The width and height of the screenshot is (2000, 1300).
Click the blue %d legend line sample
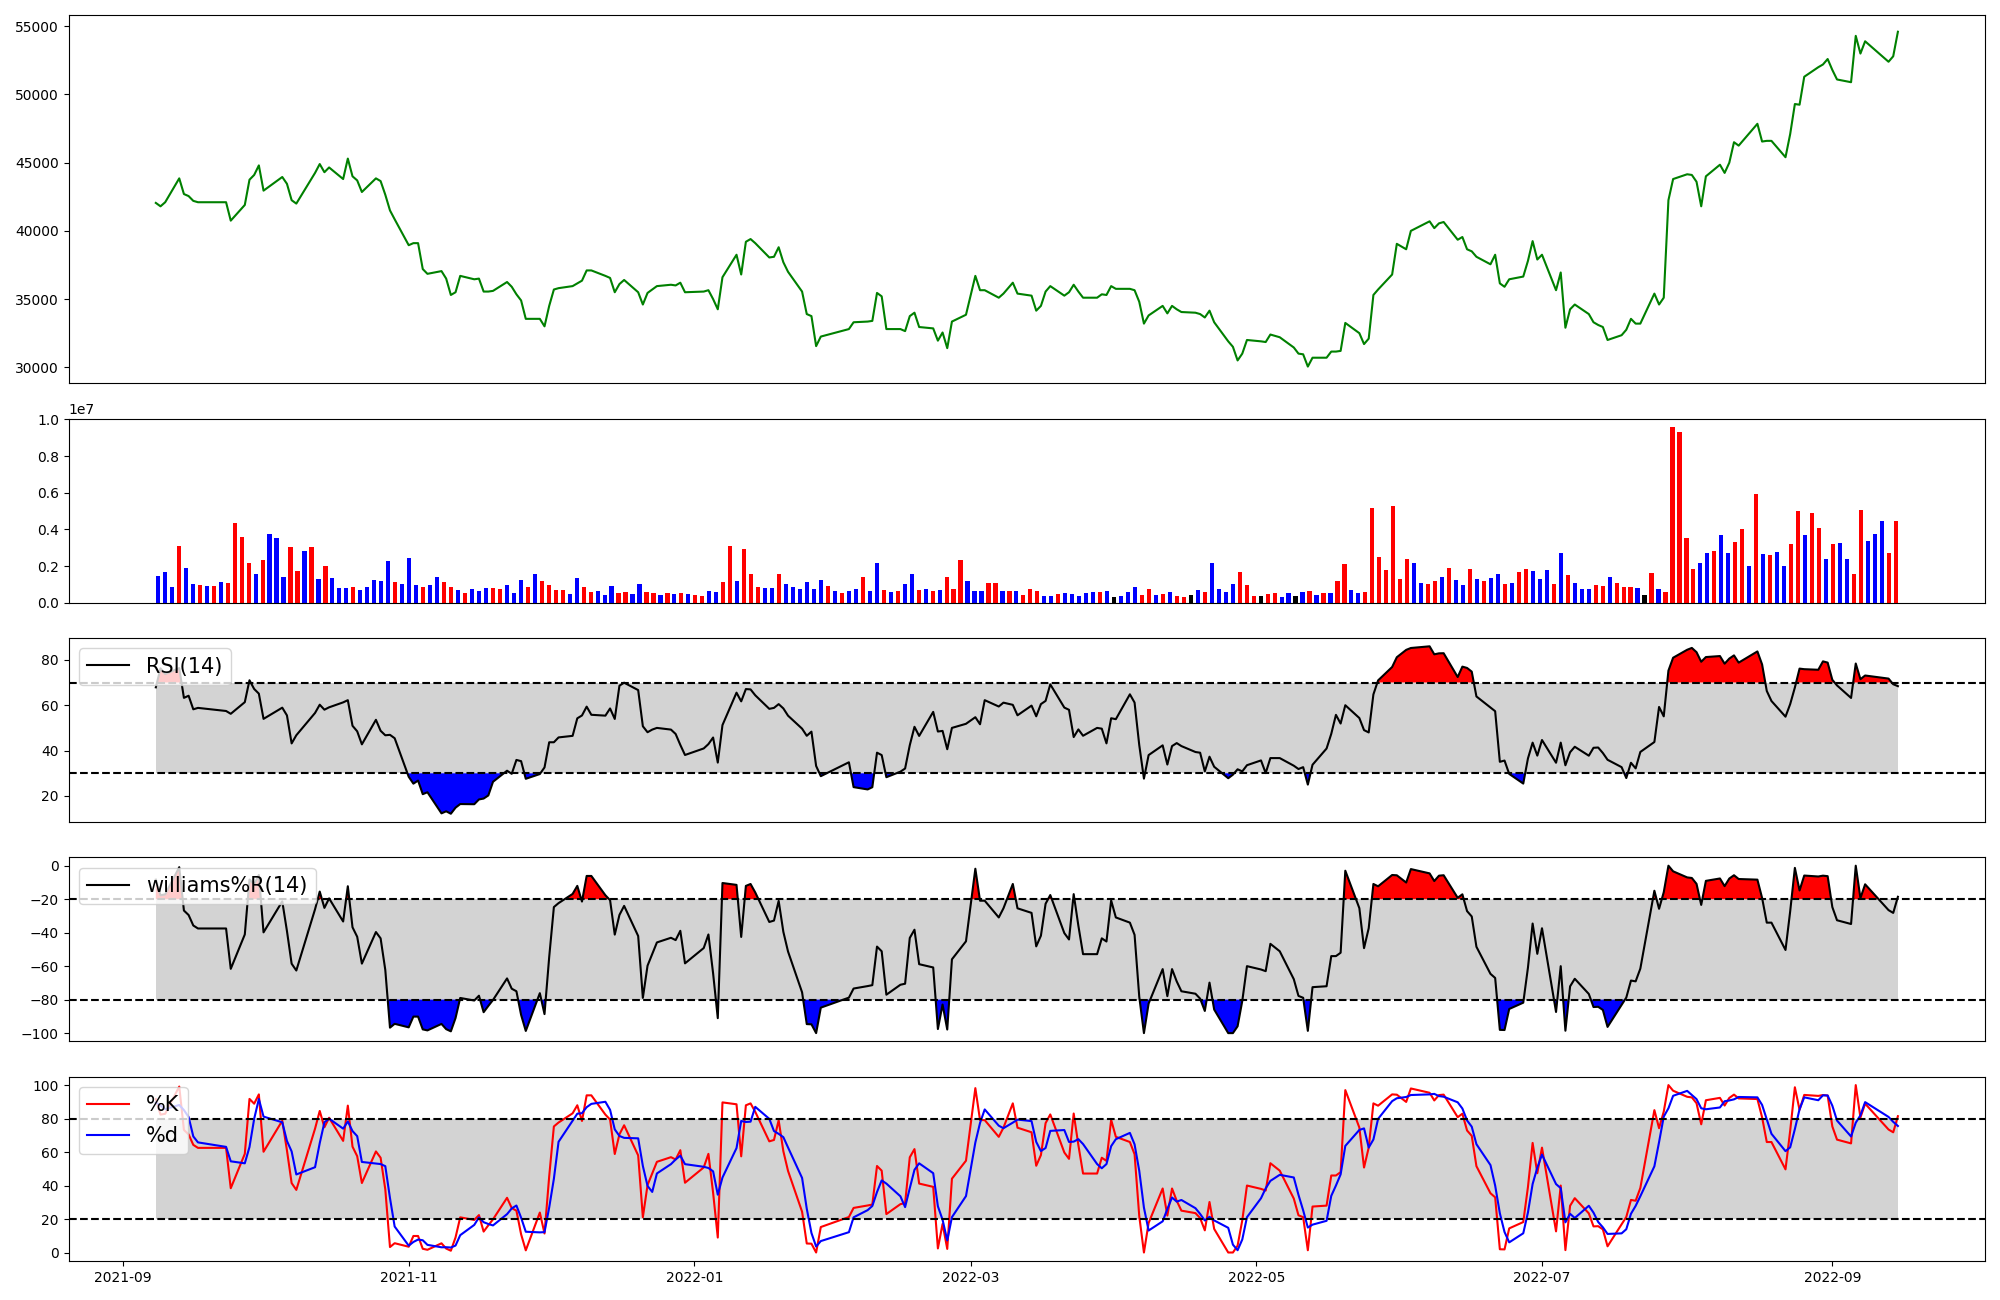click(108, 1135)
